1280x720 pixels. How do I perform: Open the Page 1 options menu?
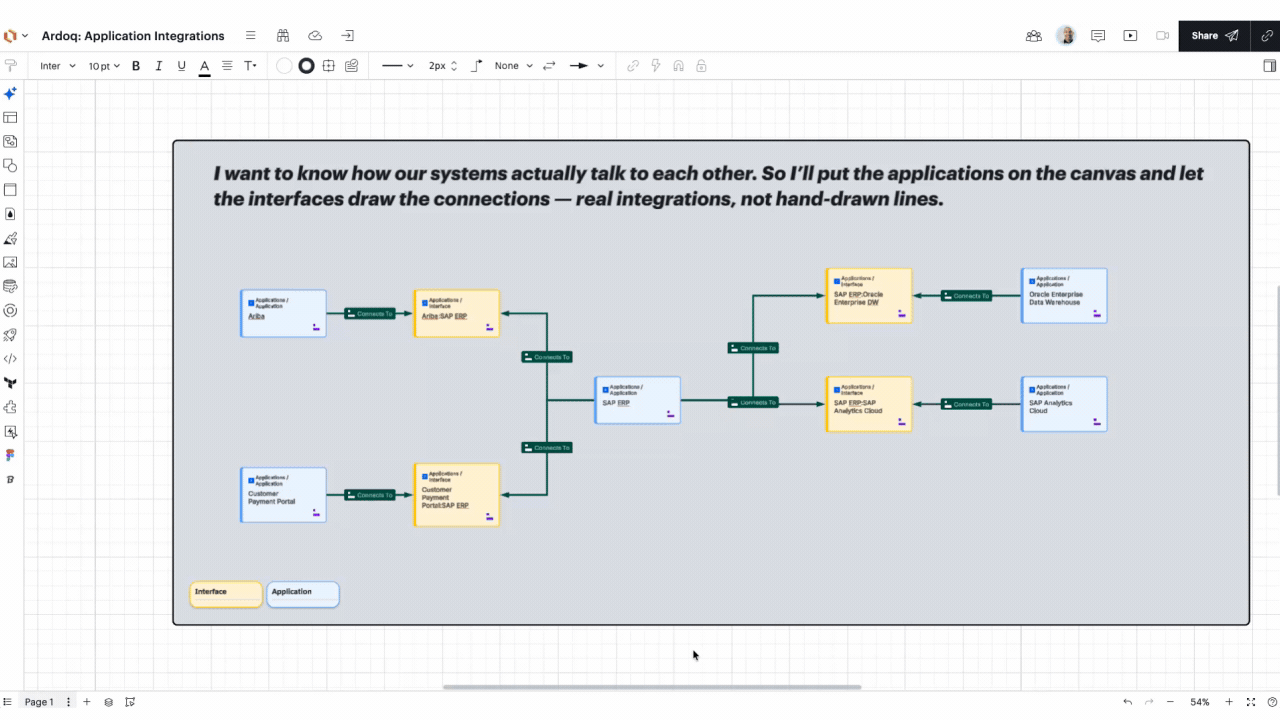click(x=69, y=702)
